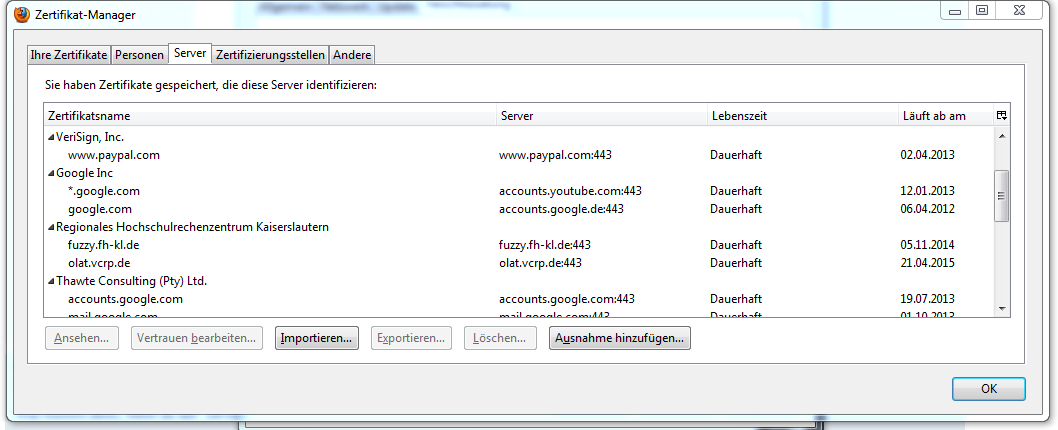Select the olat.vcrp.de certificate row
Viewport: 1058px width, 430px height.
click(520, 263)
